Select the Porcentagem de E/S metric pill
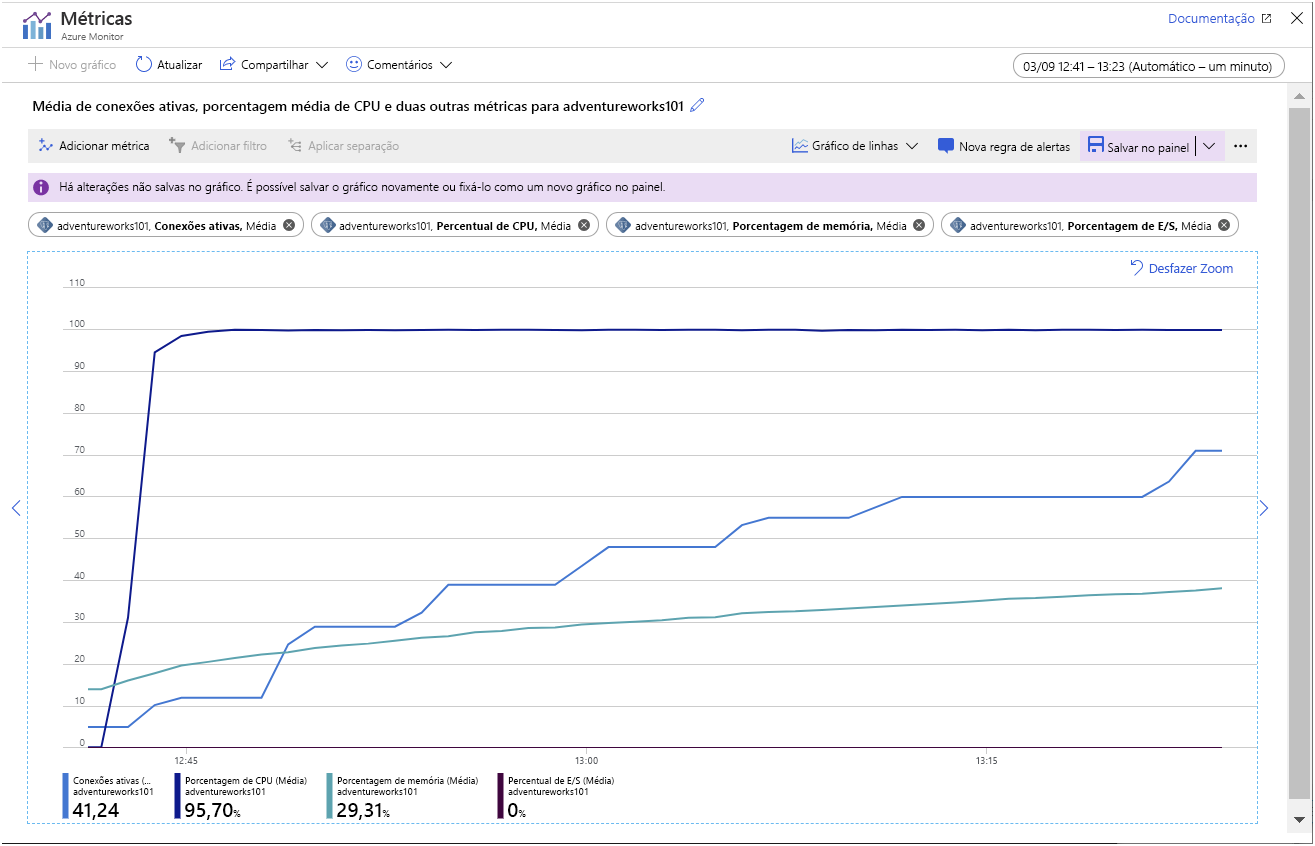 click(1090, 225)
